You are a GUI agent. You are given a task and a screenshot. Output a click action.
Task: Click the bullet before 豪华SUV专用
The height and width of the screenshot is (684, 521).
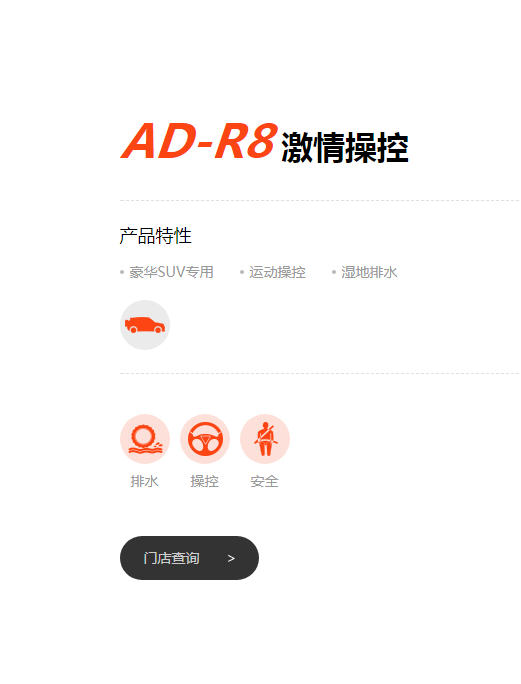click(122, 273)
